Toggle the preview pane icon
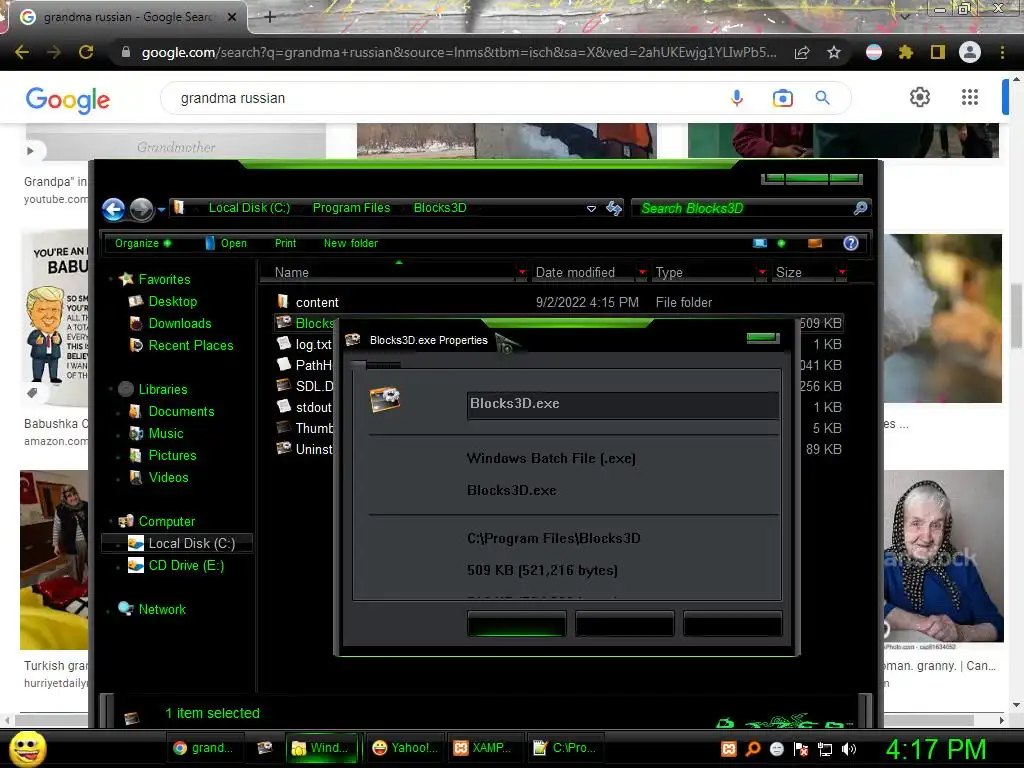 815,243
